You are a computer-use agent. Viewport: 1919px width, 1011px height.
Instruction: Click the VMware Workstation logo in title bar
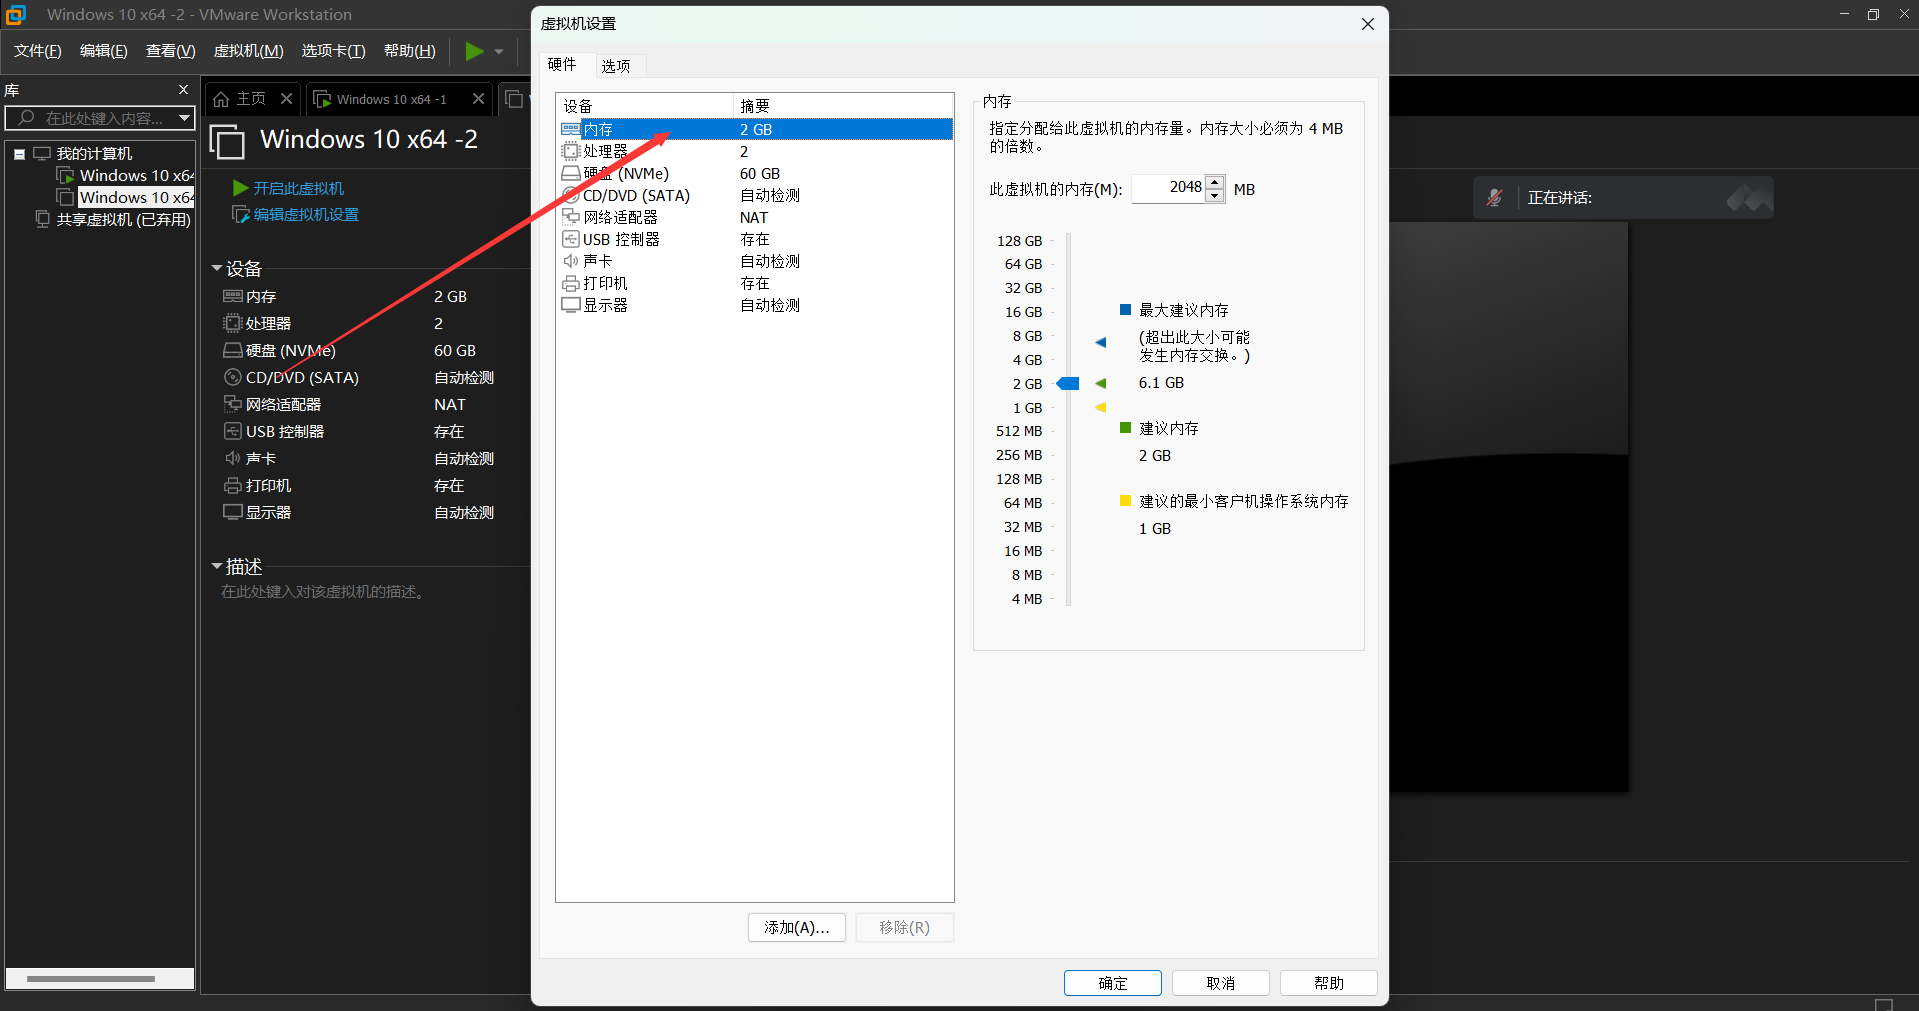[16, 14]
